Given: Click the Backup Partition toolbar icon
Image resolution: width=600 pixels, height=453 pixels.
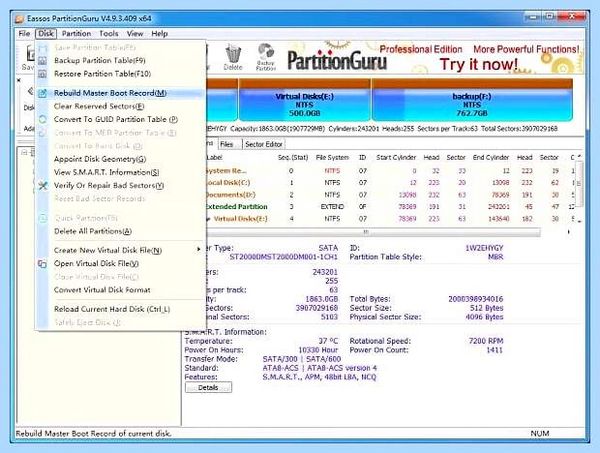Looking at the screenshot, I should point(266,57).
